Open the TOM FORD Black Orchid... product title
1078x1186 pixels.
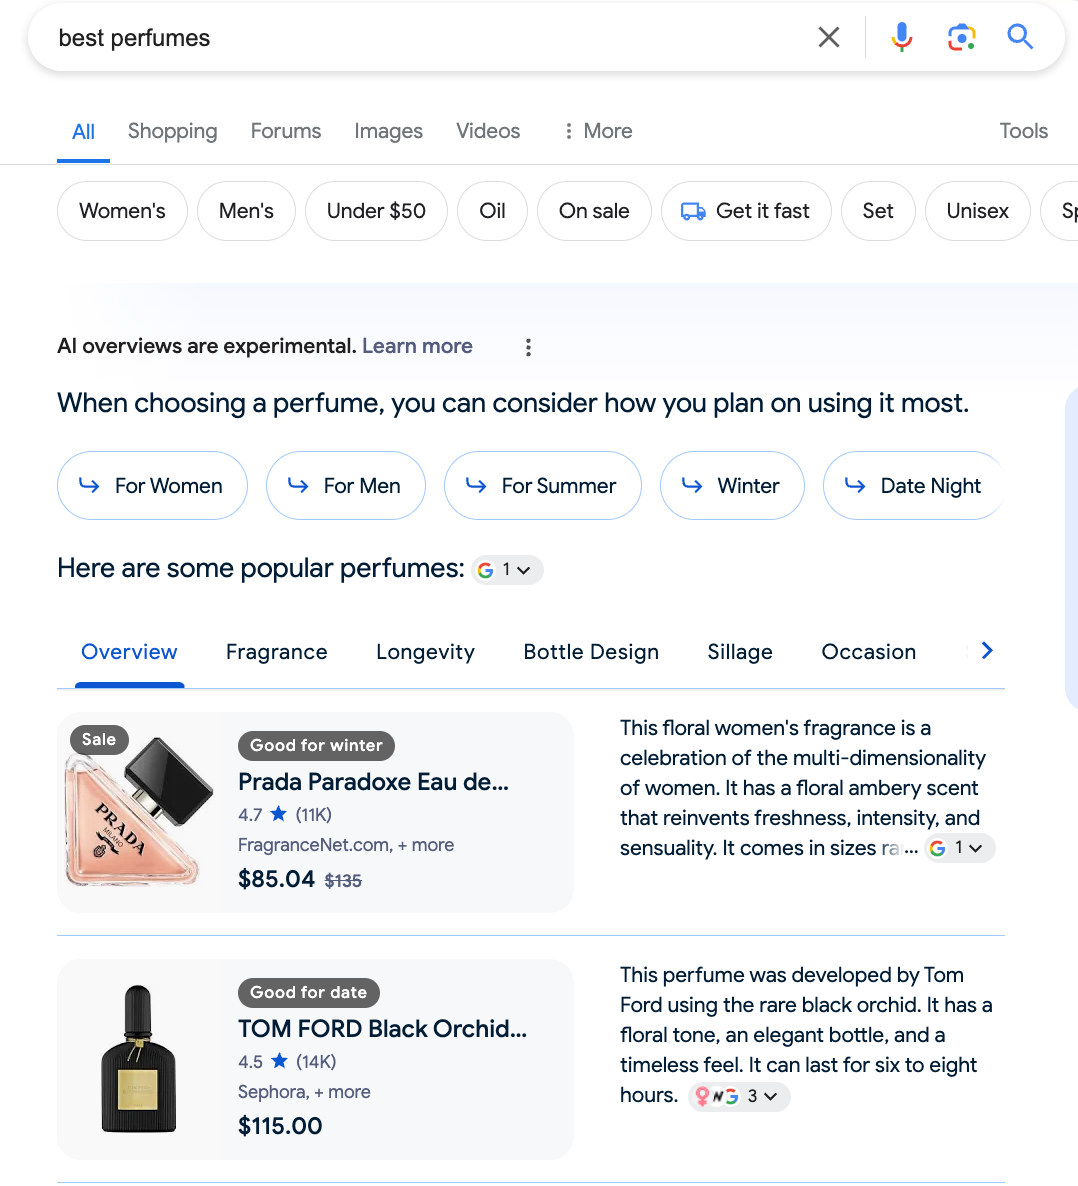point(383,1029)
